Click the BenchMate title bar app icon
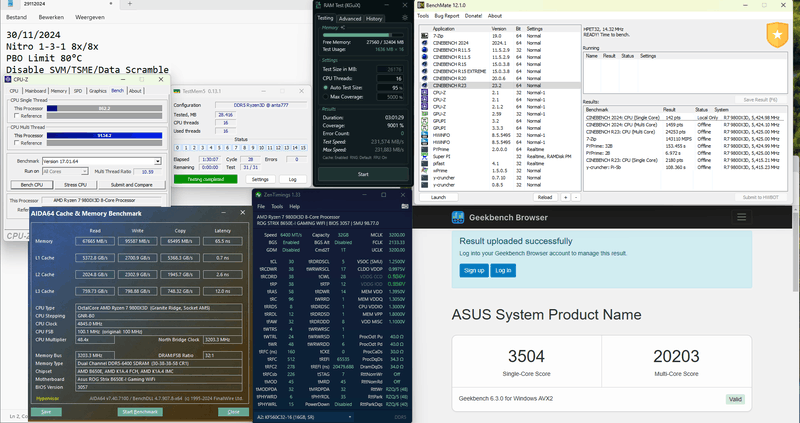800x423 pixels. click(x=421, y=5)
